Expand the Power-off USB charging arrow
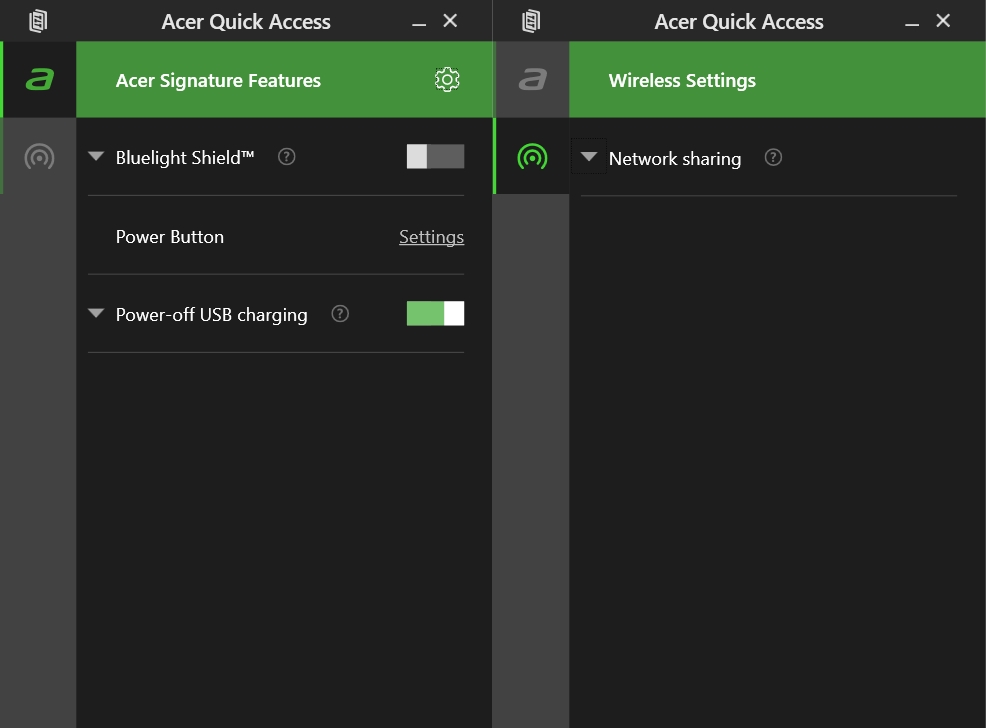Viewport: 986px width, 728px height. click(x=96, y=313)
